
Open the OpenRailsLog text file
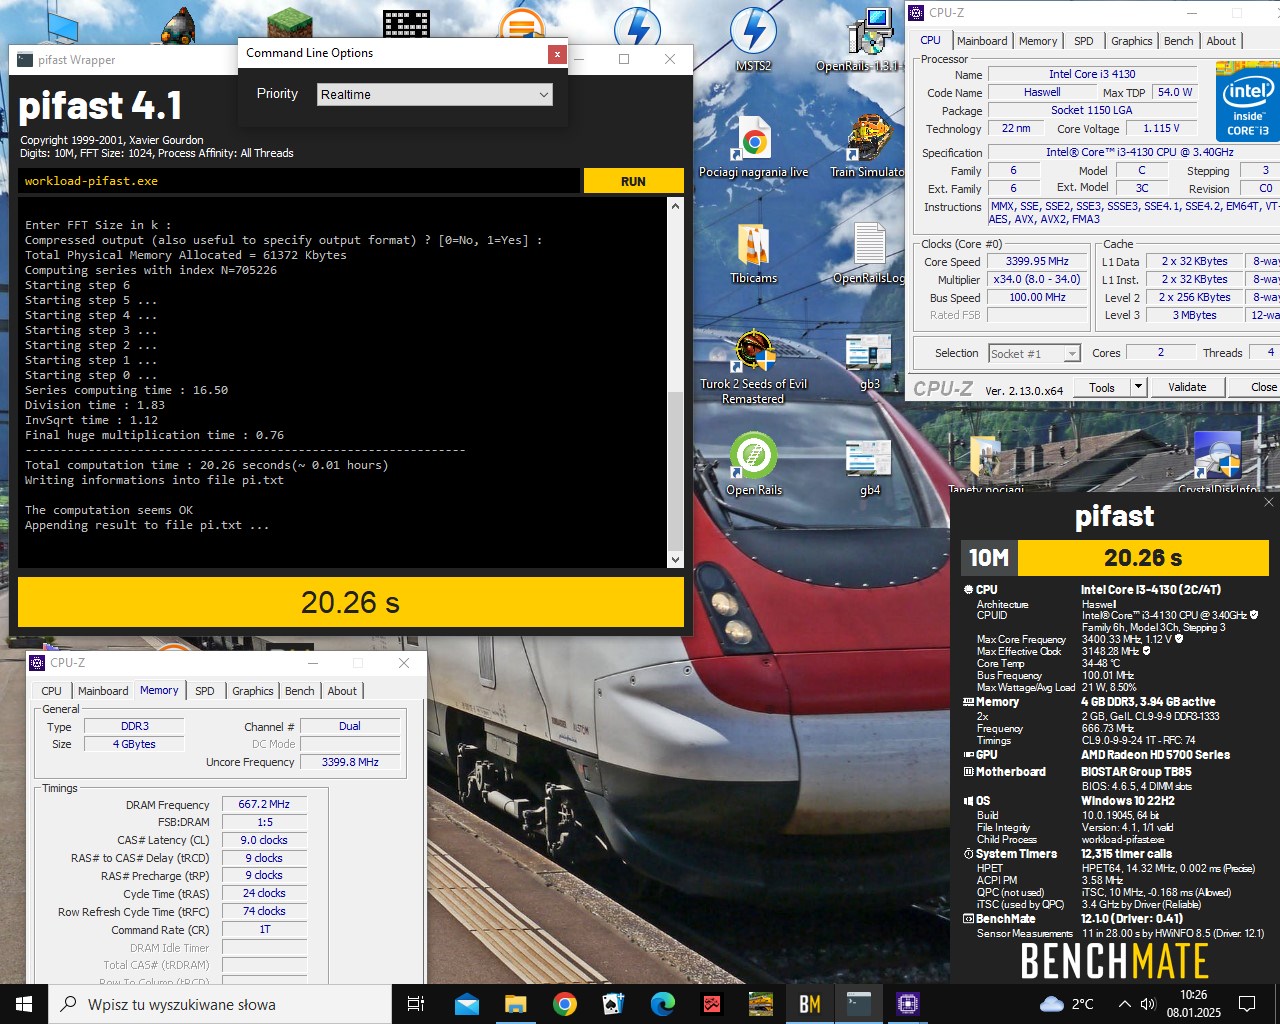point(869,252)
